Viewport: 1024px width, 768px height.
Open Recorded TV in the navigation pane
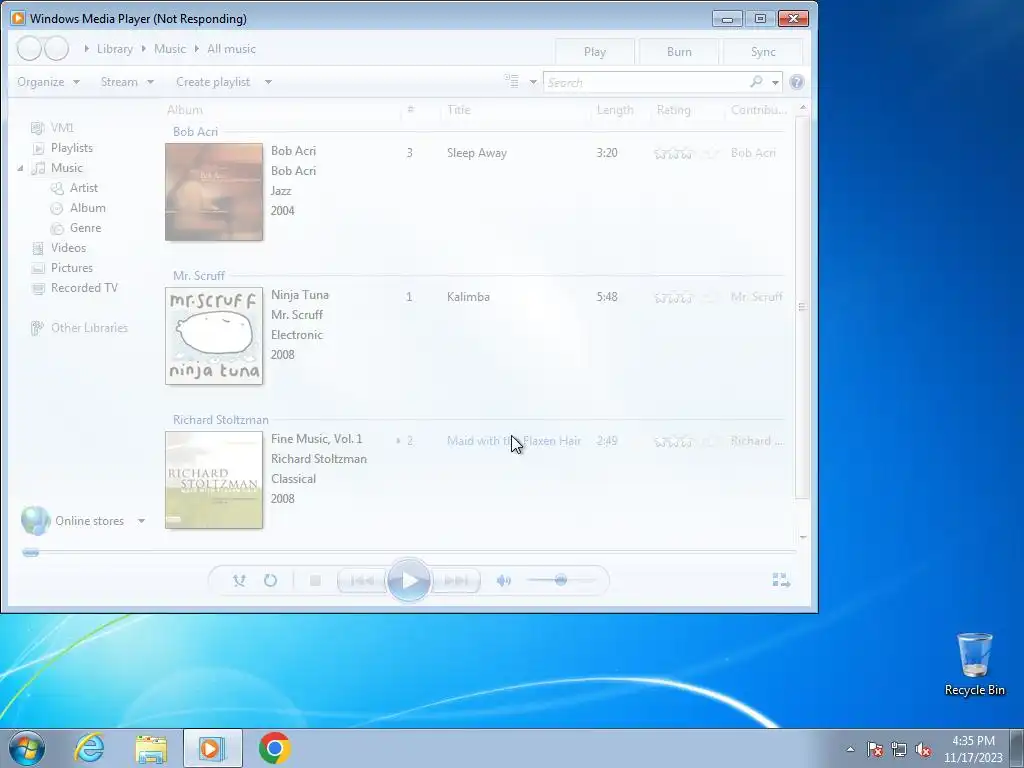pyautogui.click(x=84, y=287)
